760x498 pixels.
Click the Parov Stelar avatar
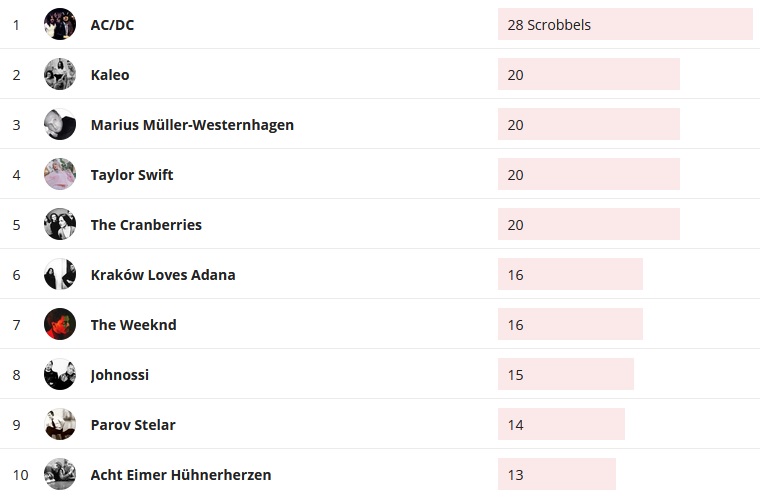coord(60,424)
